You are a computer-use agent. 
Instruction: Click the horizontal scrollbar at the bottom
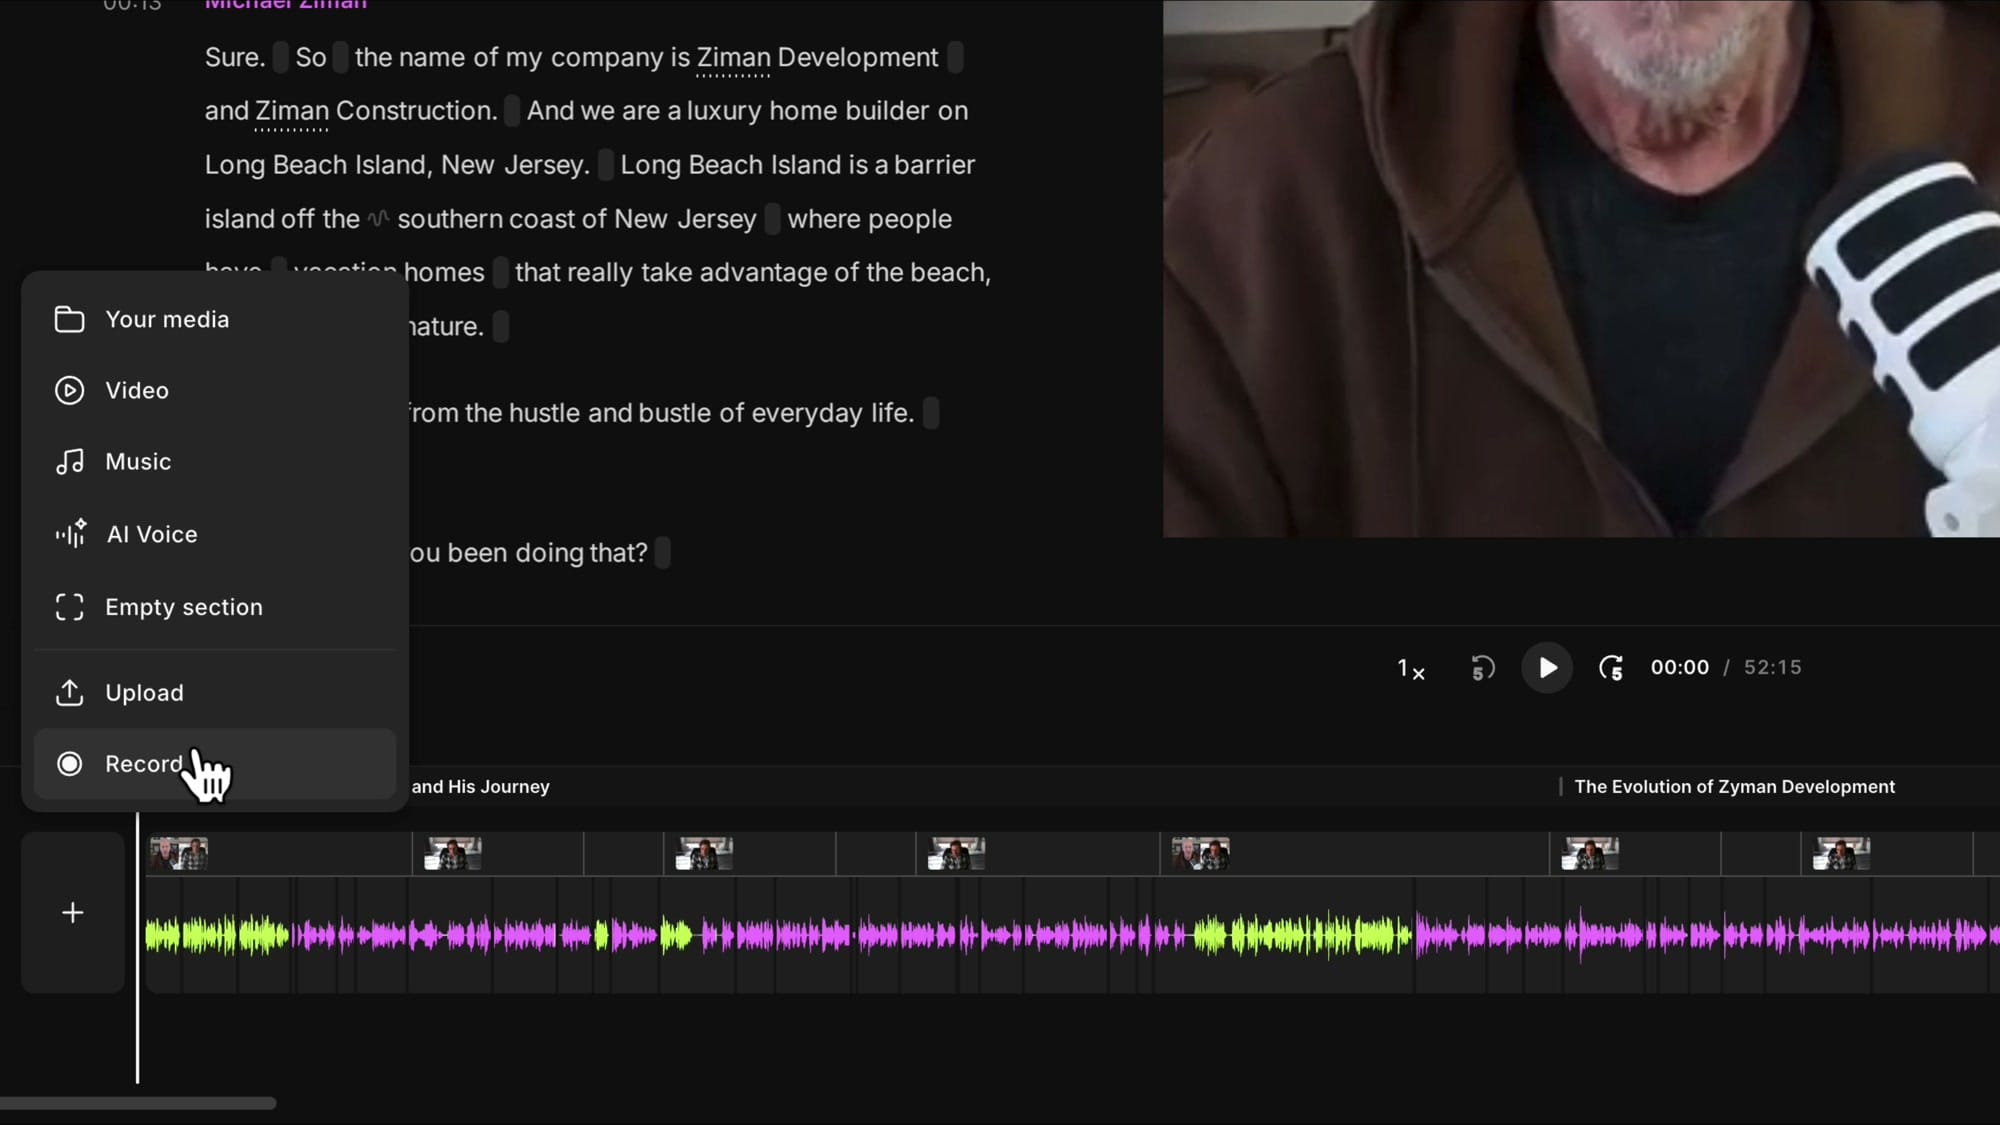click(x=140, y=1103)
